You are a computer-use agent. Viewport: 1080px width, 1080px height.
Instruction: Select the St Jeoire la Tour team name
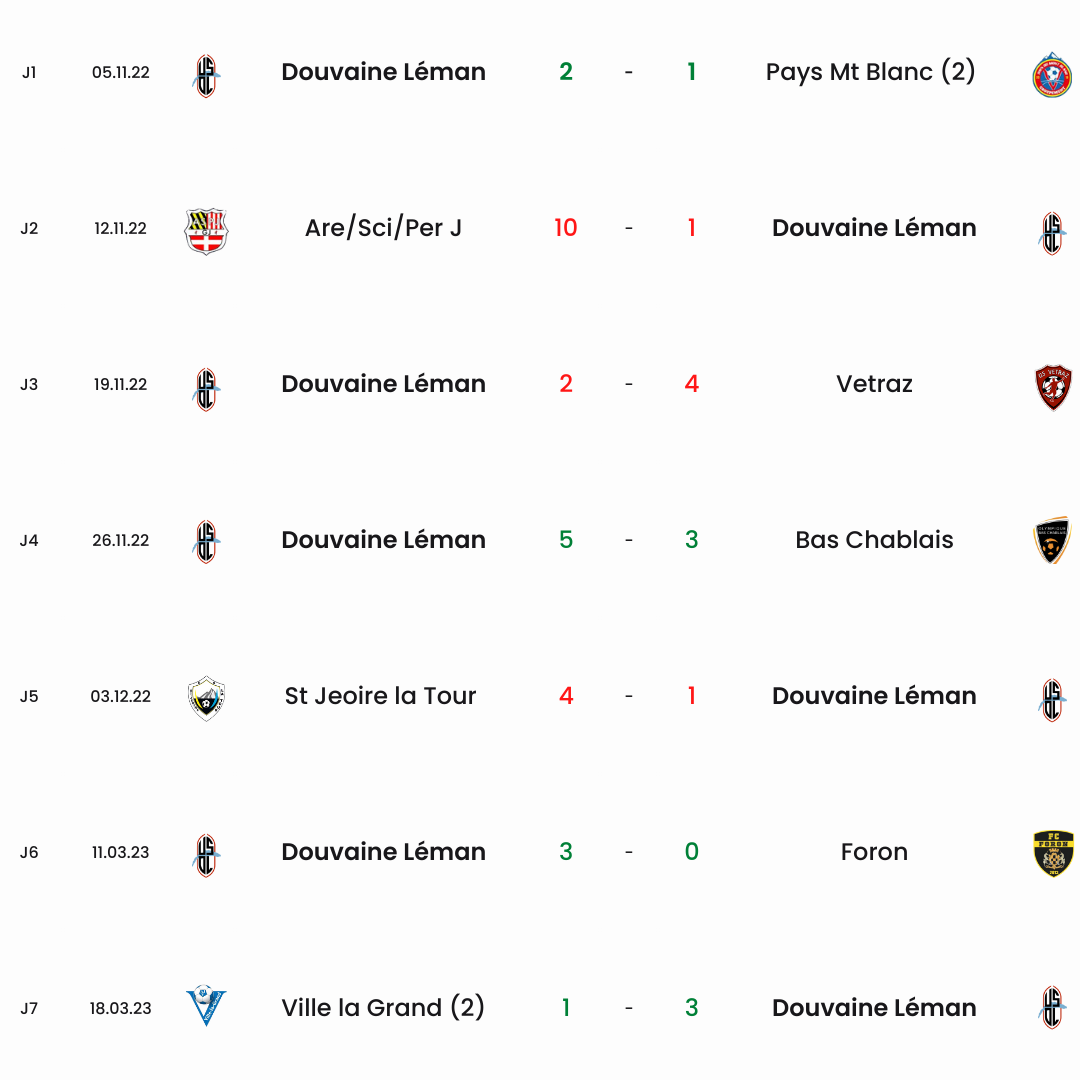tap(380, 696)
